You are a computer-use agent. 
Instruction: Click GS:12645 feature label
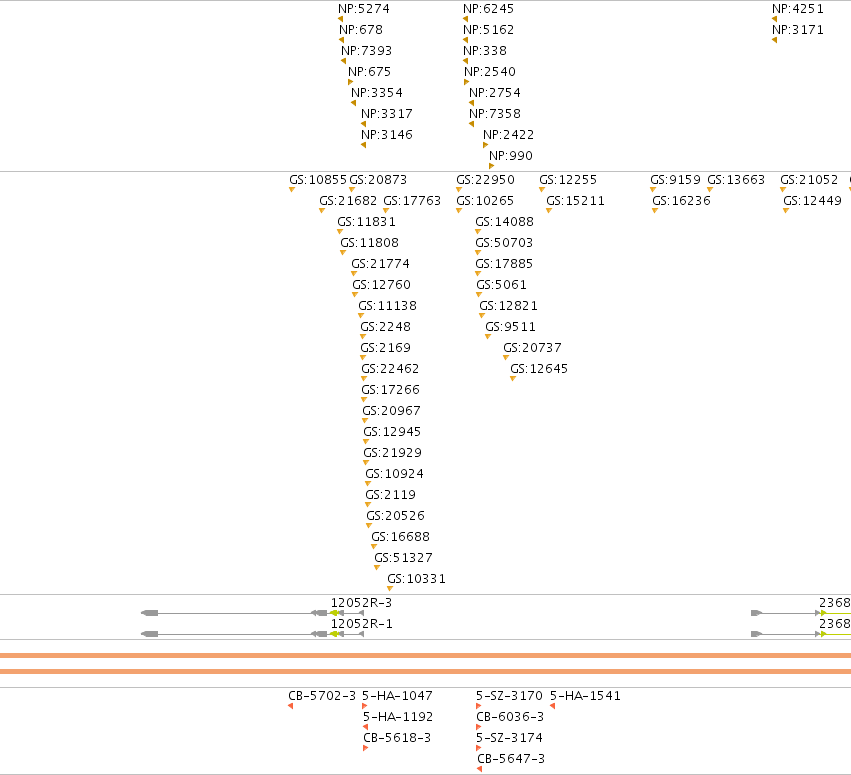[539, 369]
